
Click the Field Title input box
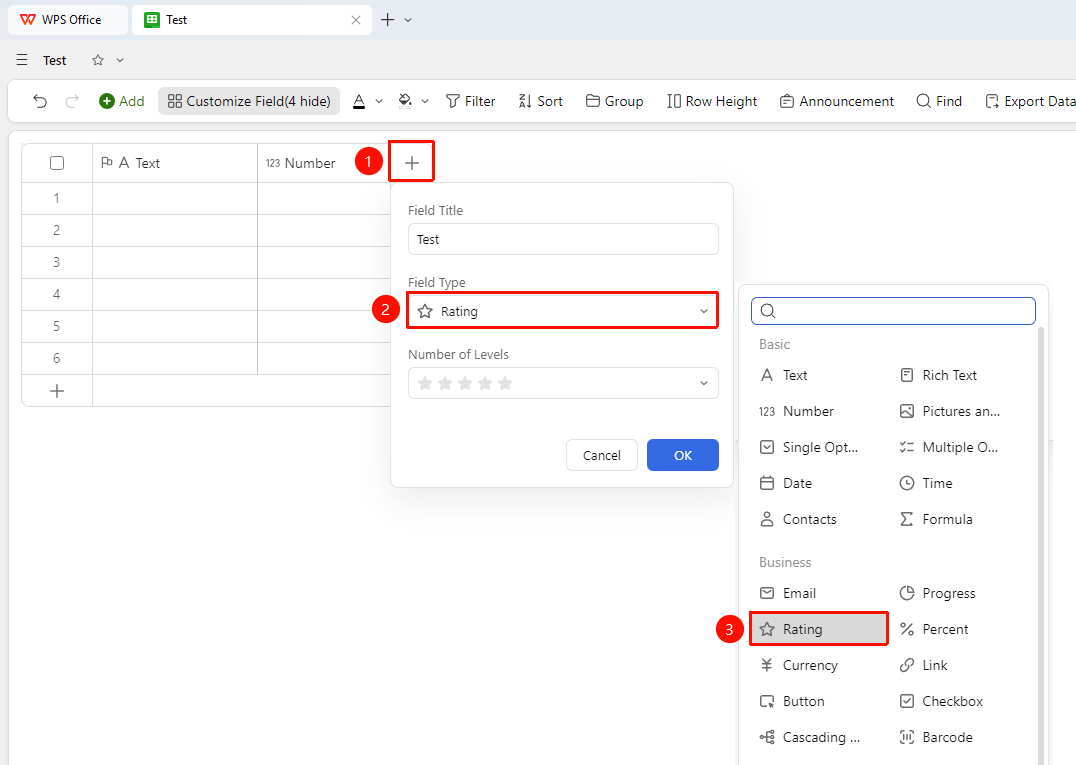pos(563,239)
